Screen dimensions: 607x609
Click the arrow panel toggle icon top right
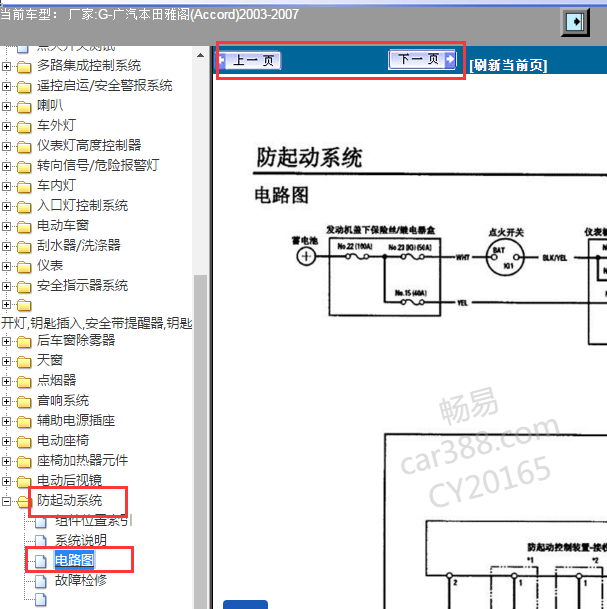tap(576, 22)
